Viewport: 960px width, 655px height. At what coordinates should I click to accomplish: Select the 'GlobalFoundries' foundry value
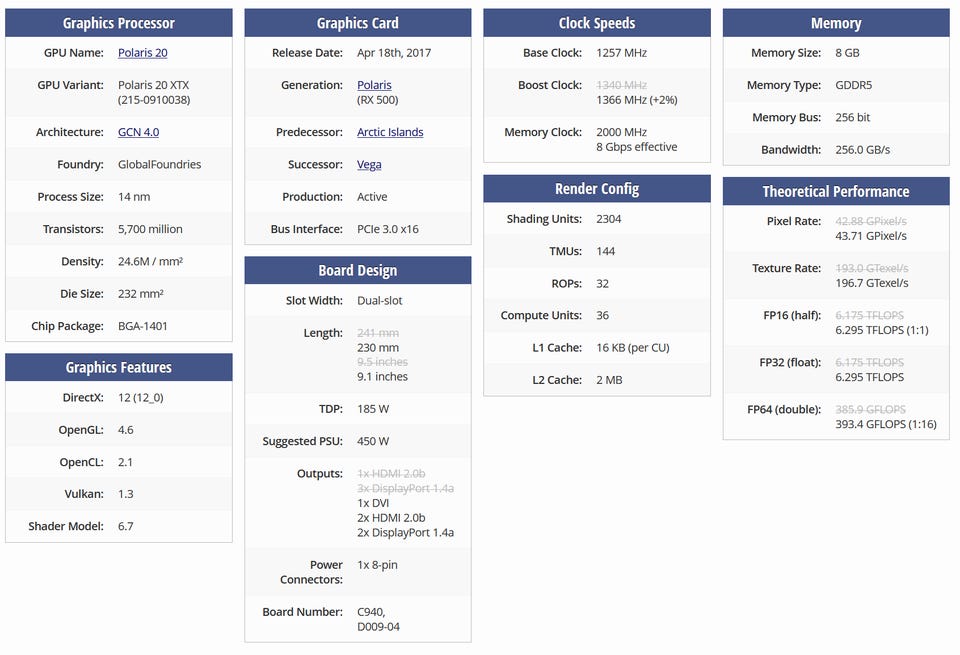(x=159, y=164)
